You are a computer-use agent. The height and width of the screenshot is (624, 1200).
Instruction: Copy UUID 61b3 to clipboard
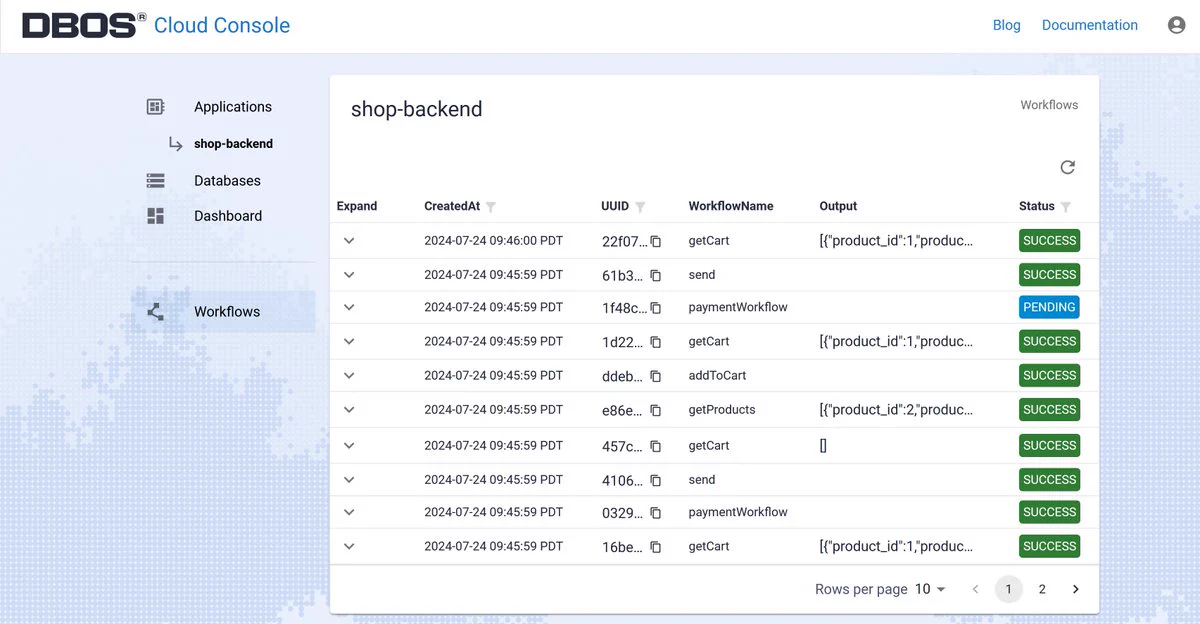tap(656, 275)
